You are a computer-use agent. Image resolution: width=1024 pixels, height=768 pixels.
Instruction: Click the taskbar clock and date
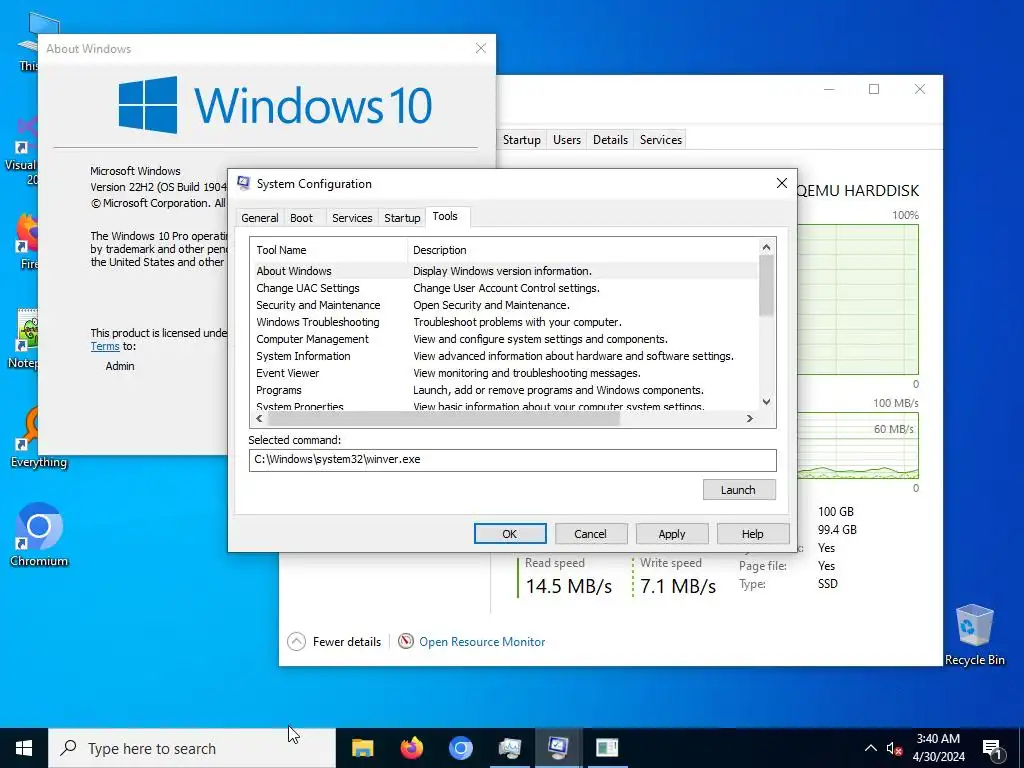[938, 748]
